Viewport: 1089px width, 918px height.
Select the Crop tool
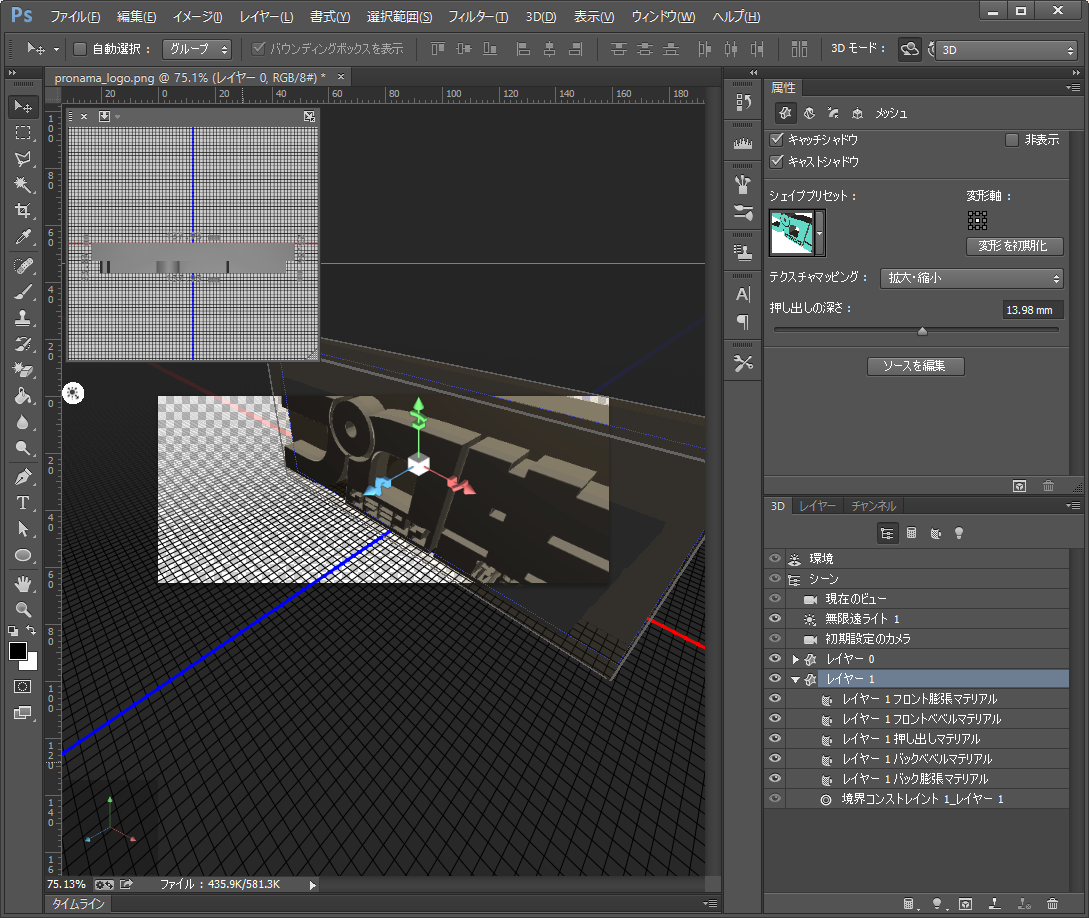23,211
